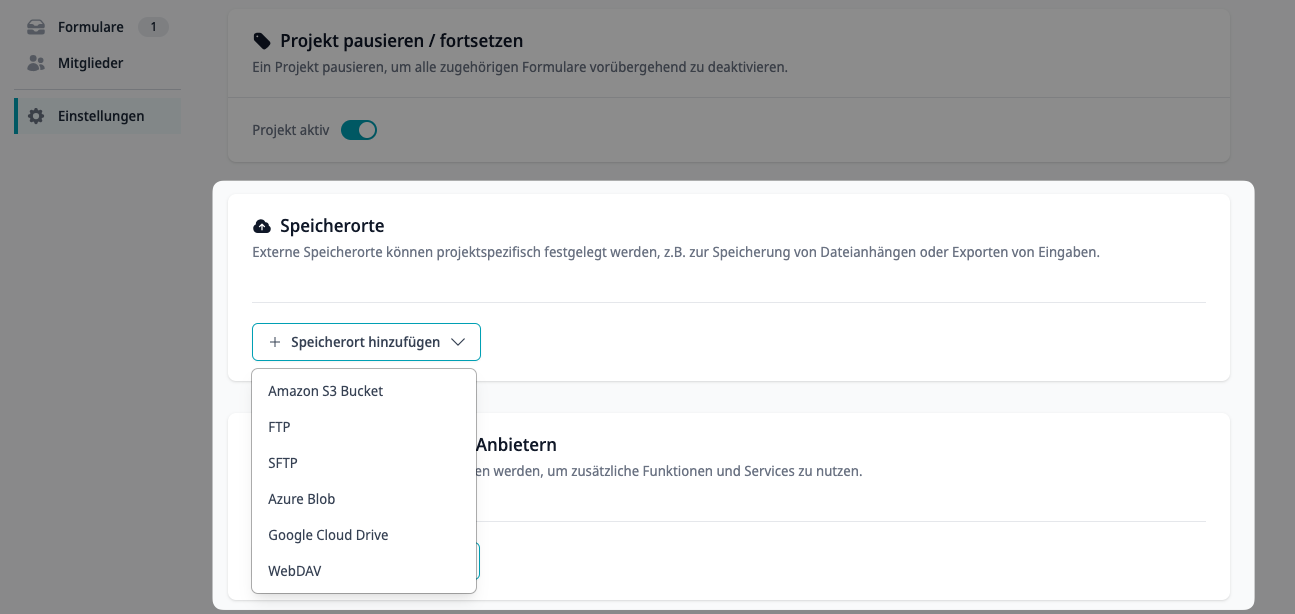Viewport: 1295px width, 614px height.
Task: Click the chevron on Speicherort hinzufügen
Action: tap(458, 342)
